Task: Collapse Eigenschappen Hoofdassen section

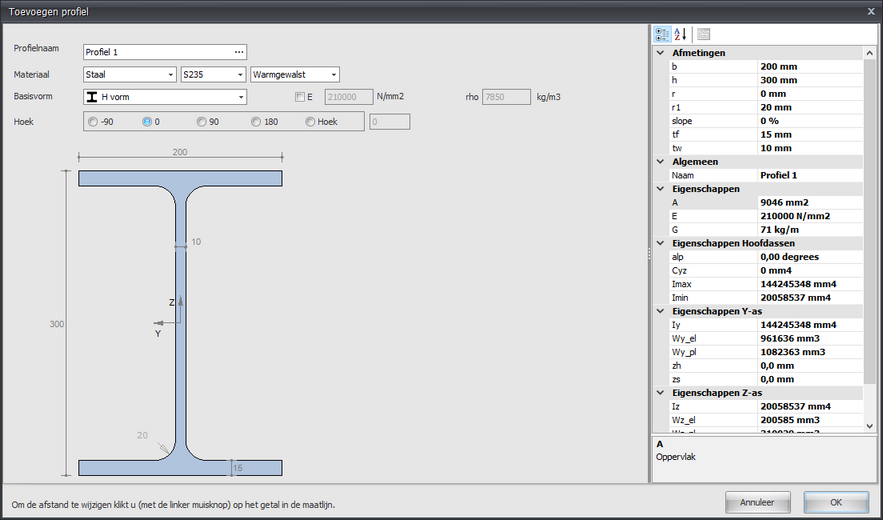Action: tap(661, 243)
